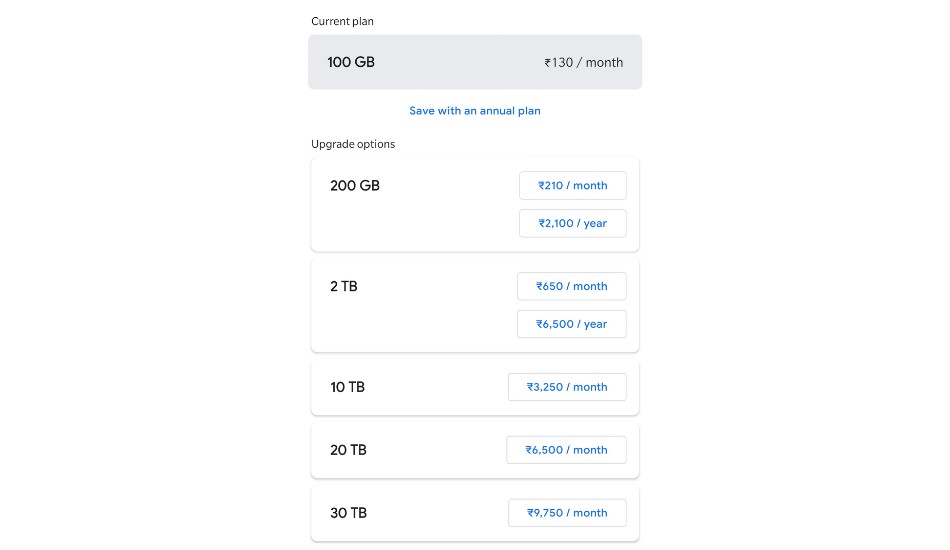Screen dimensions: 950x550
Task: Click the Upgrade options heading
Action: (353, 144)
